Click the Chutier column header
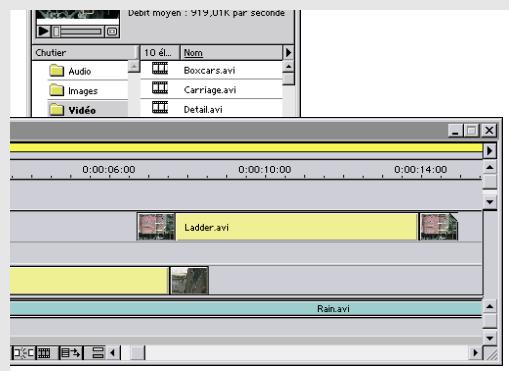The image size is (509, 371). (85, 53)
